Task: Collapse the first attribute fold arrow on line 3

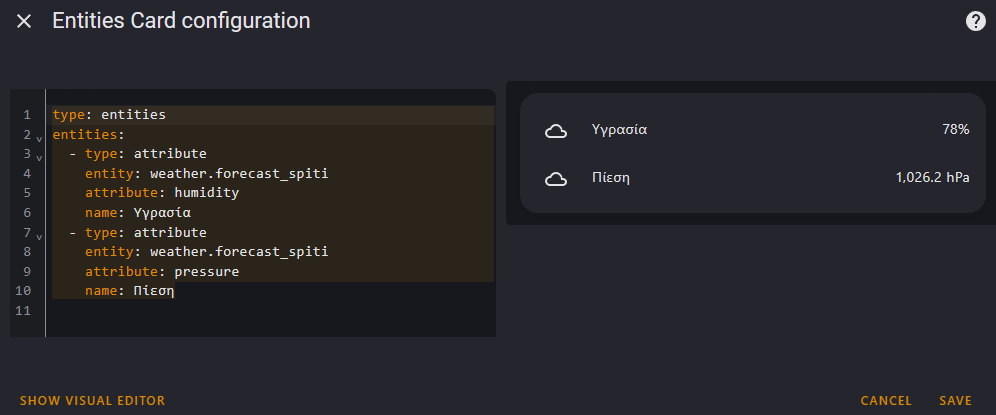Action: (x=39, y=157)
